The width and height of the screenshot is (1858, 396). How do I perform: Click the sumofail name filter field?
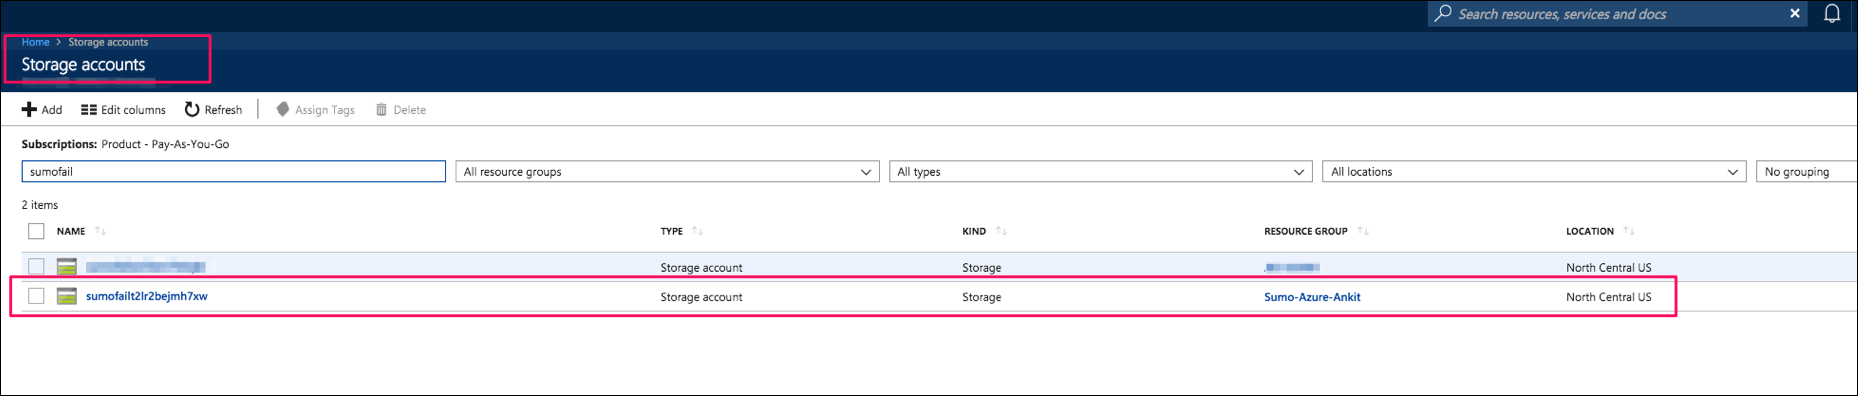point(234,172)
